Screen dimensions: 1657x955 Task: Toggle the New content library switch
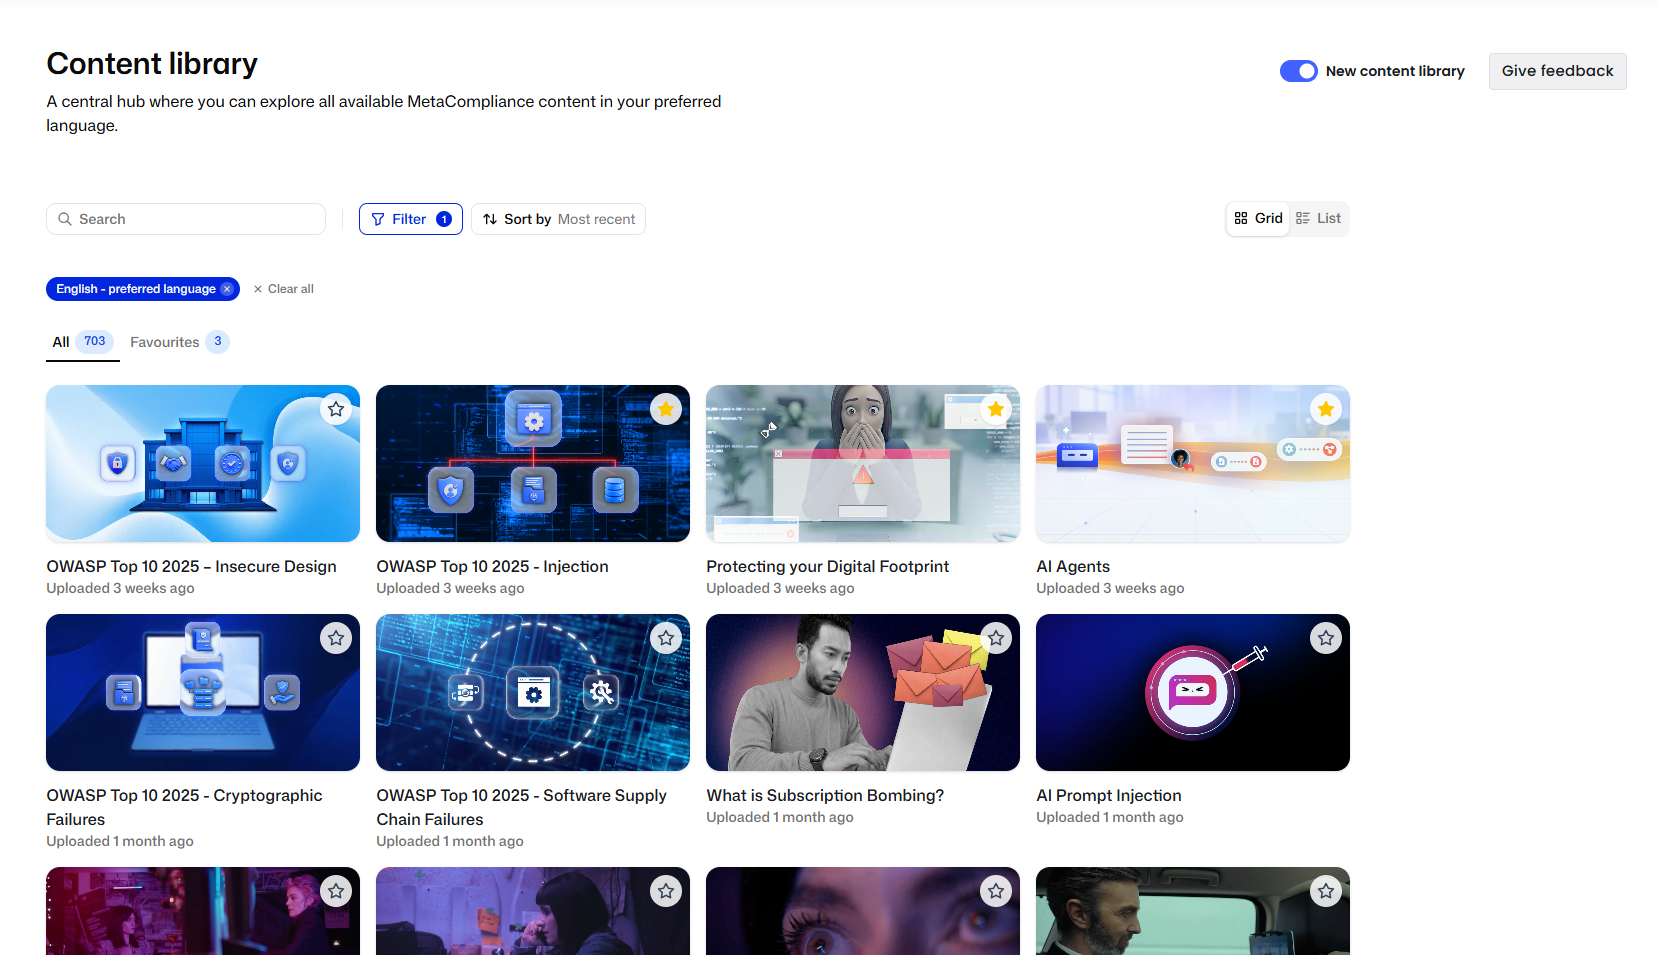click(x=1299, y=71)
